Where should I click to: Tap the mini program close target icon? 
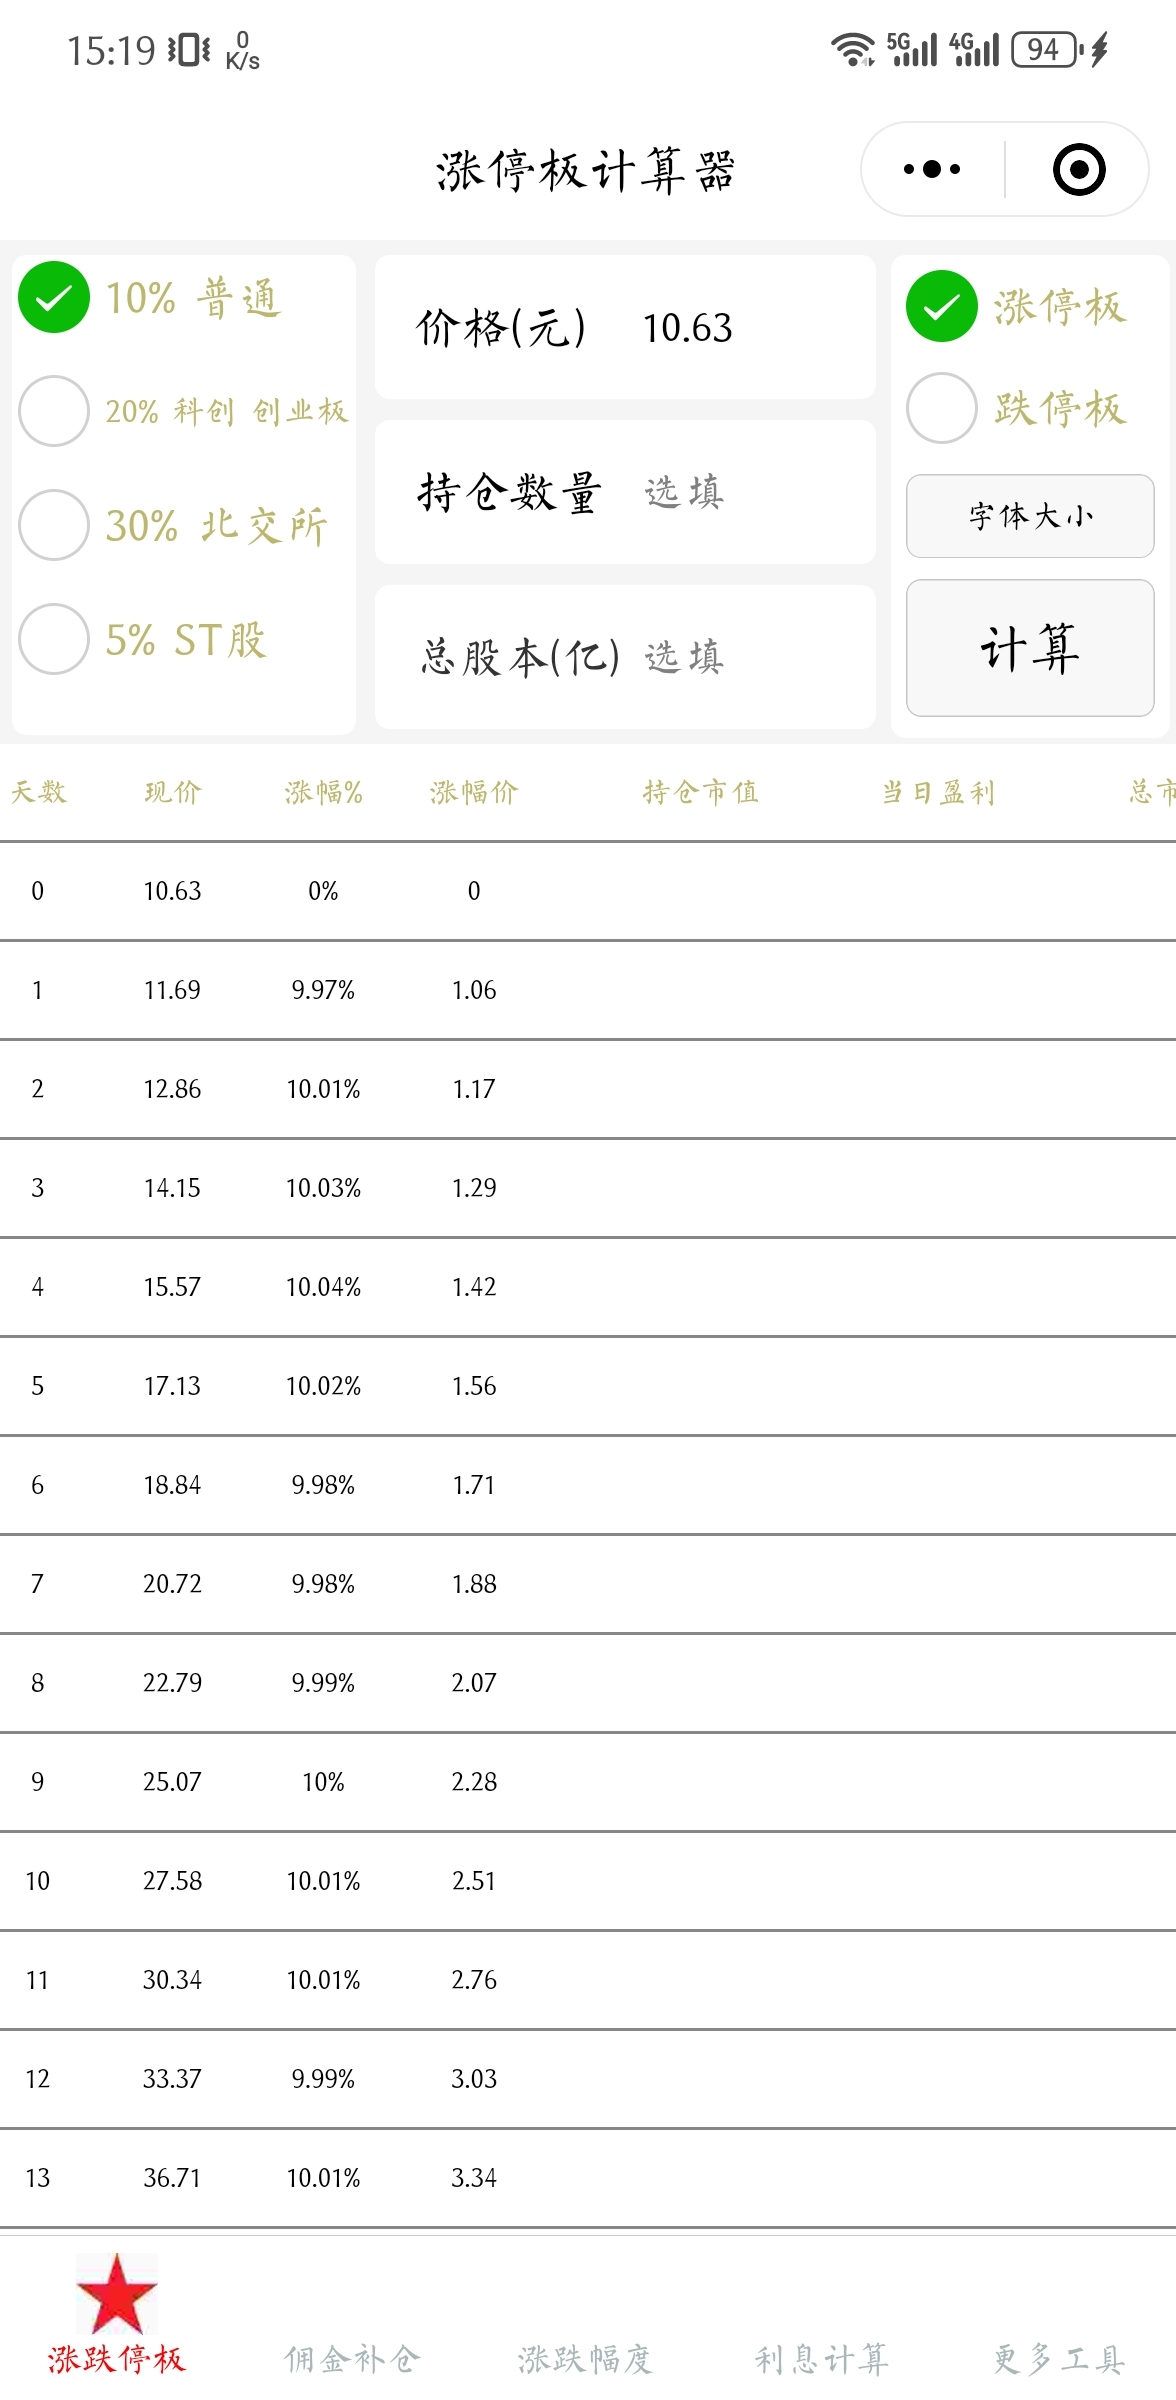click(1079, 169)
